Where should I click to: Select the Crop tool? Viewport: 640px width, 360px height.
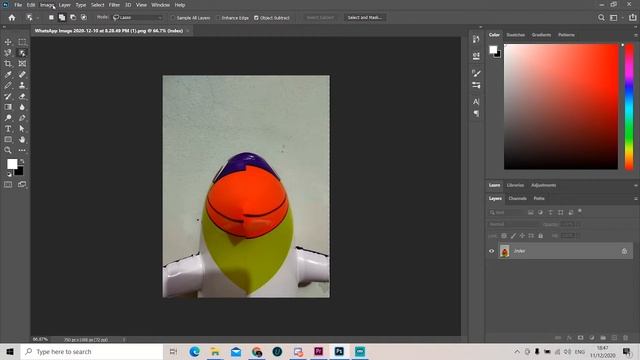click(8, 64)
